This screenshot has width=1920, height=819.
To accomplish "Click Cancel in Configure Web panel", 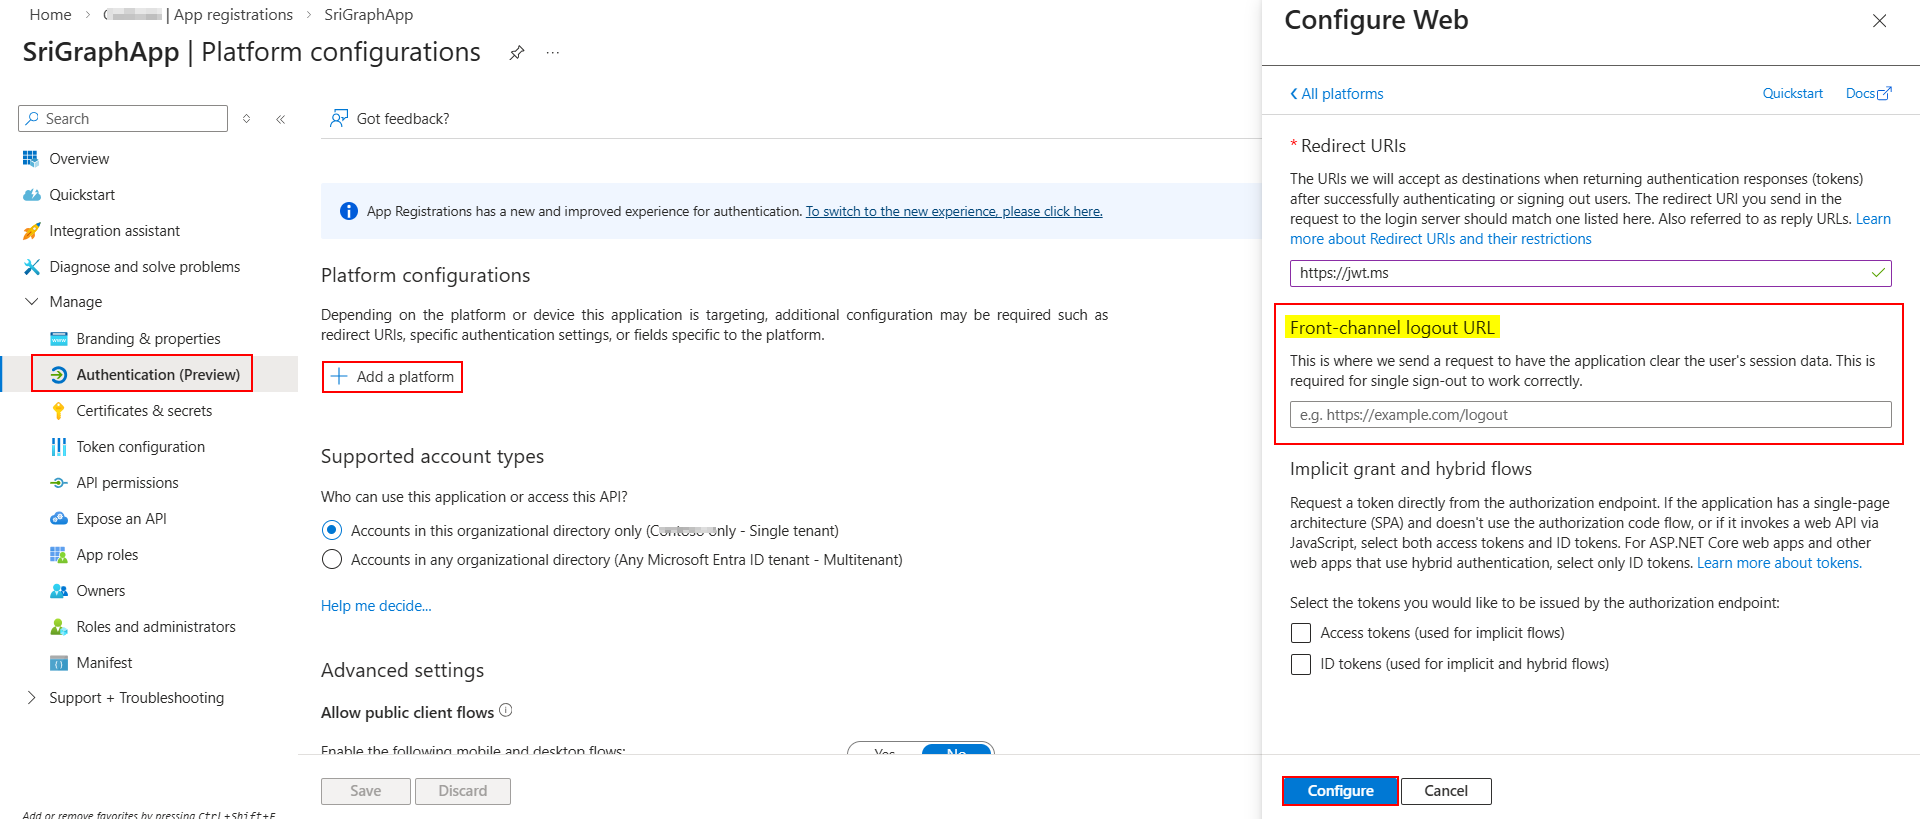I will click(x=1446, y=791).
